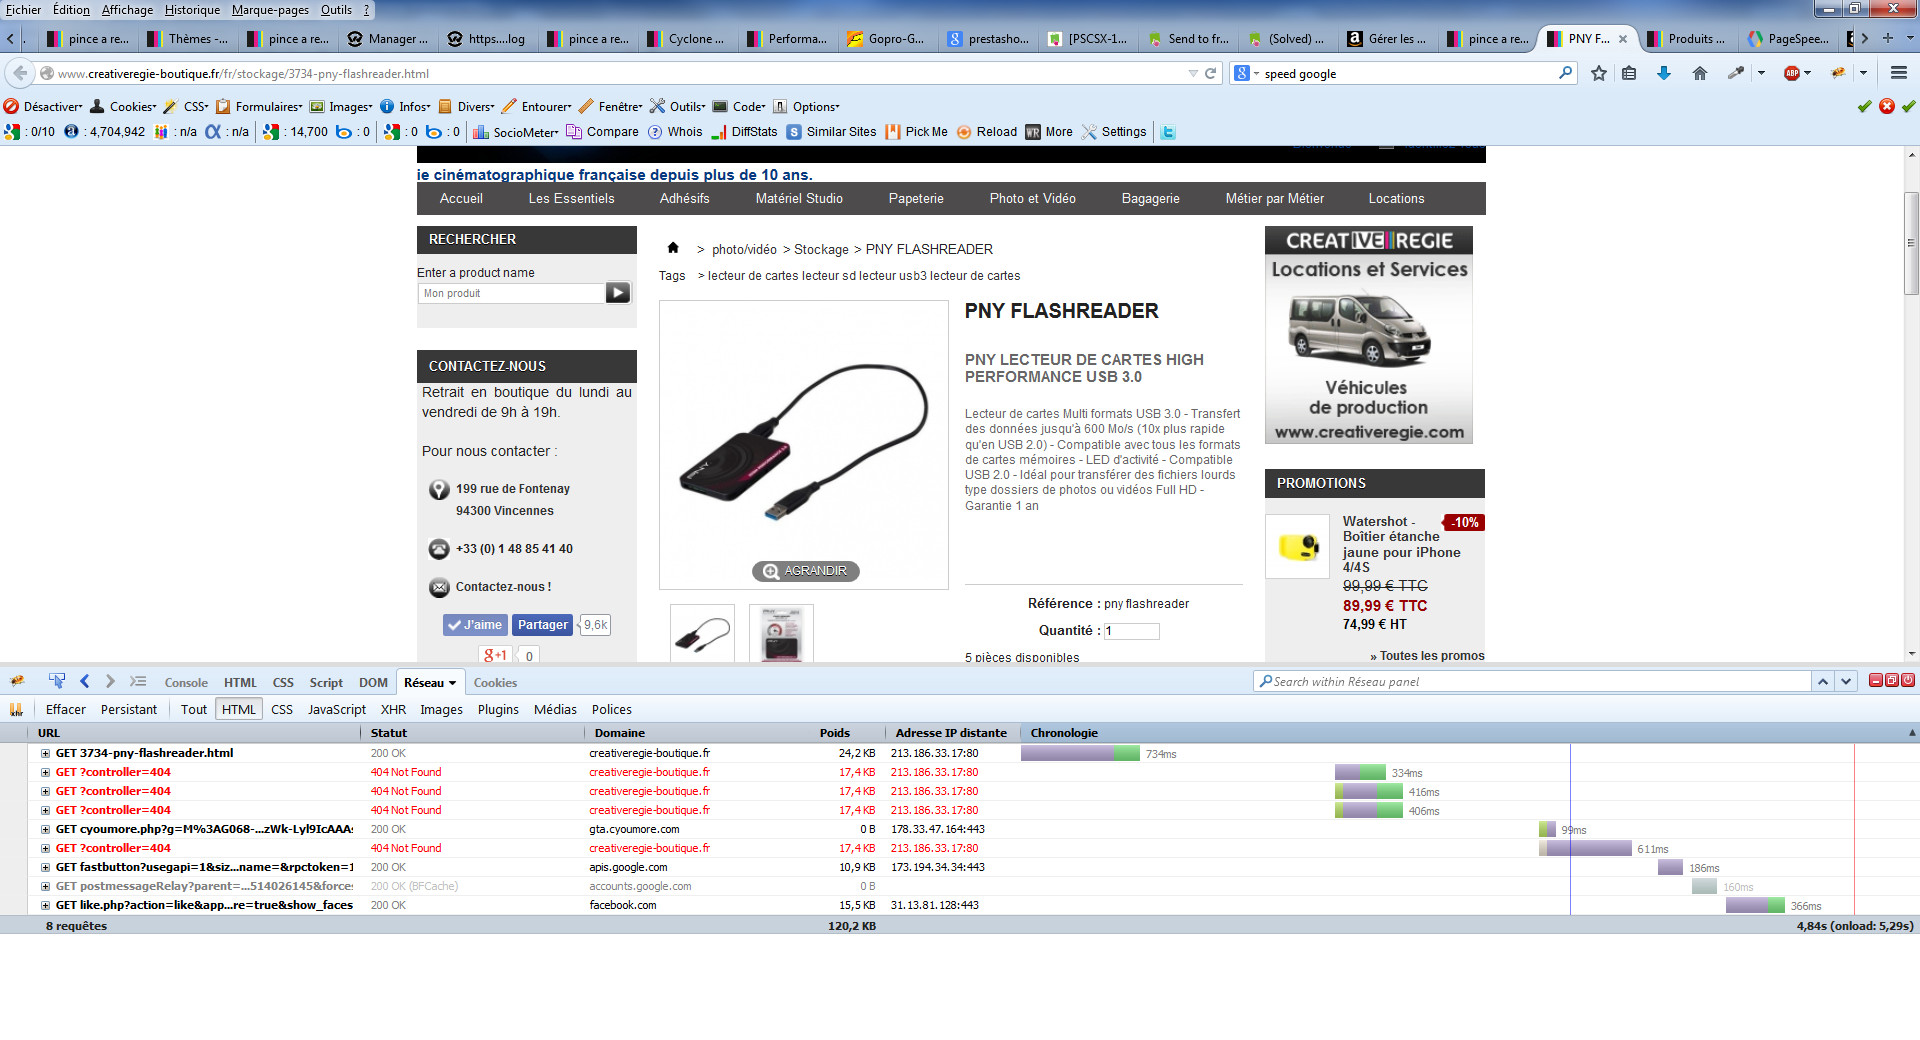The width and height of the screenshot is (1920, 1040).
Task: Open the Réseau tab dropdown arrow
Action: click(452, 683)
